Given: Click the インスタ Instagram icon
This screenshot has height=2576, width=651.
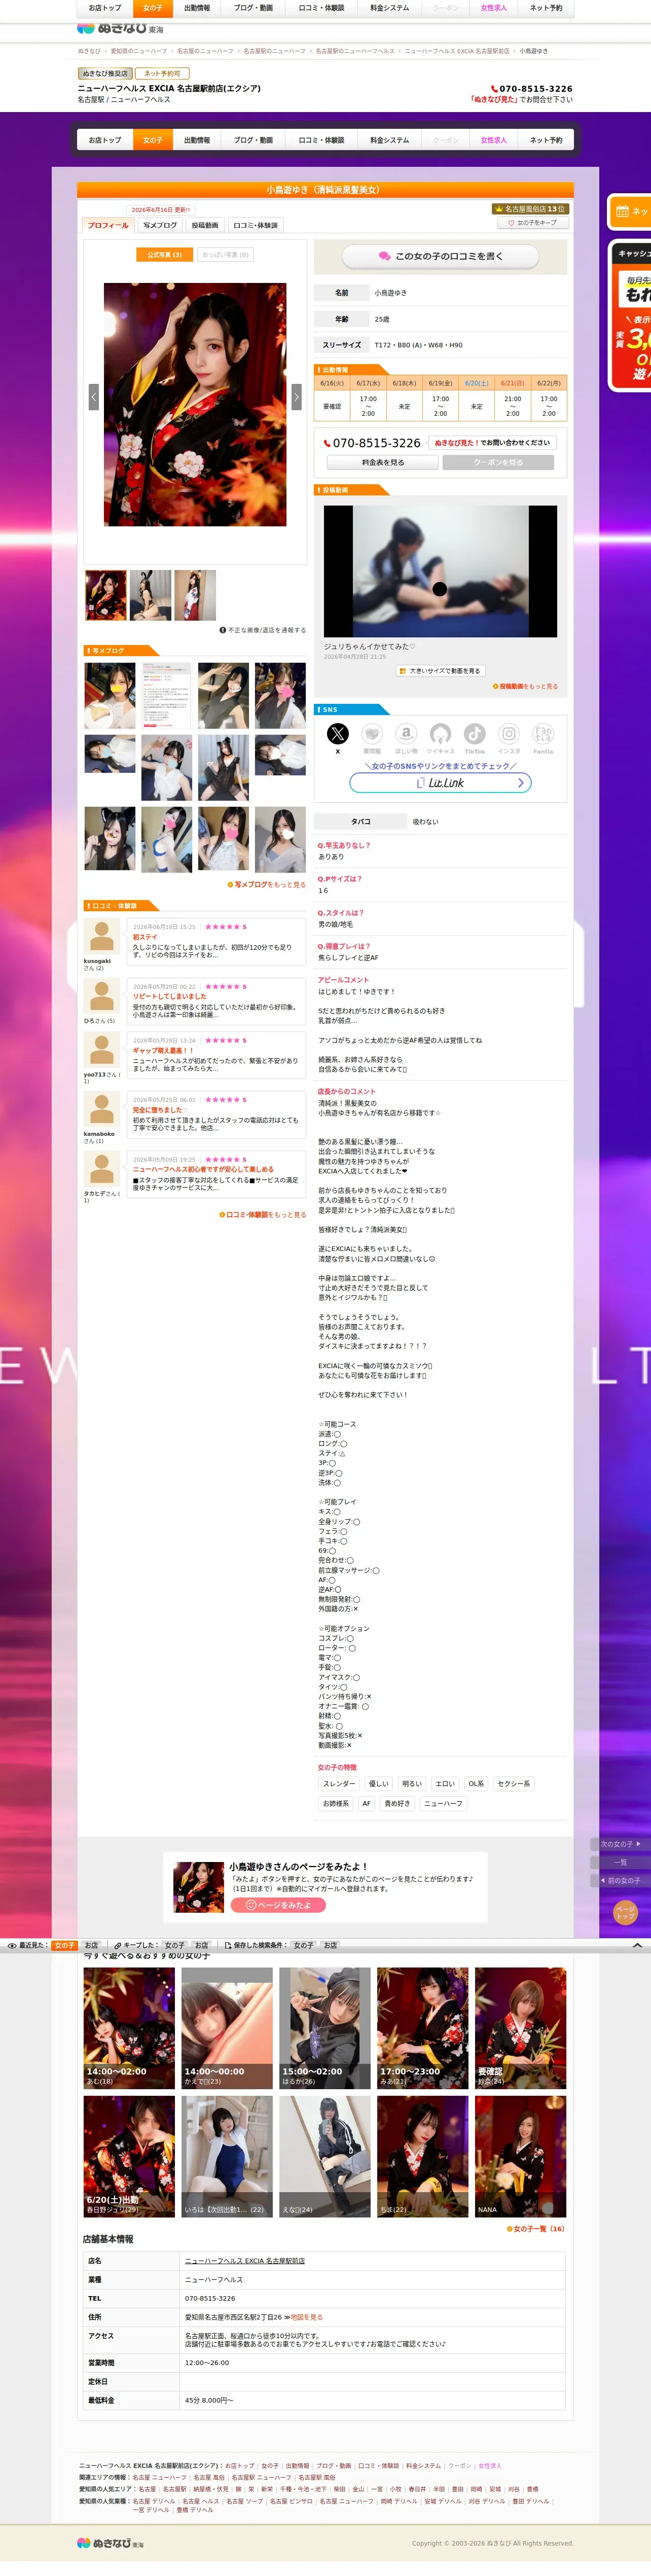Looking at the screenshot, I should 509,733.
